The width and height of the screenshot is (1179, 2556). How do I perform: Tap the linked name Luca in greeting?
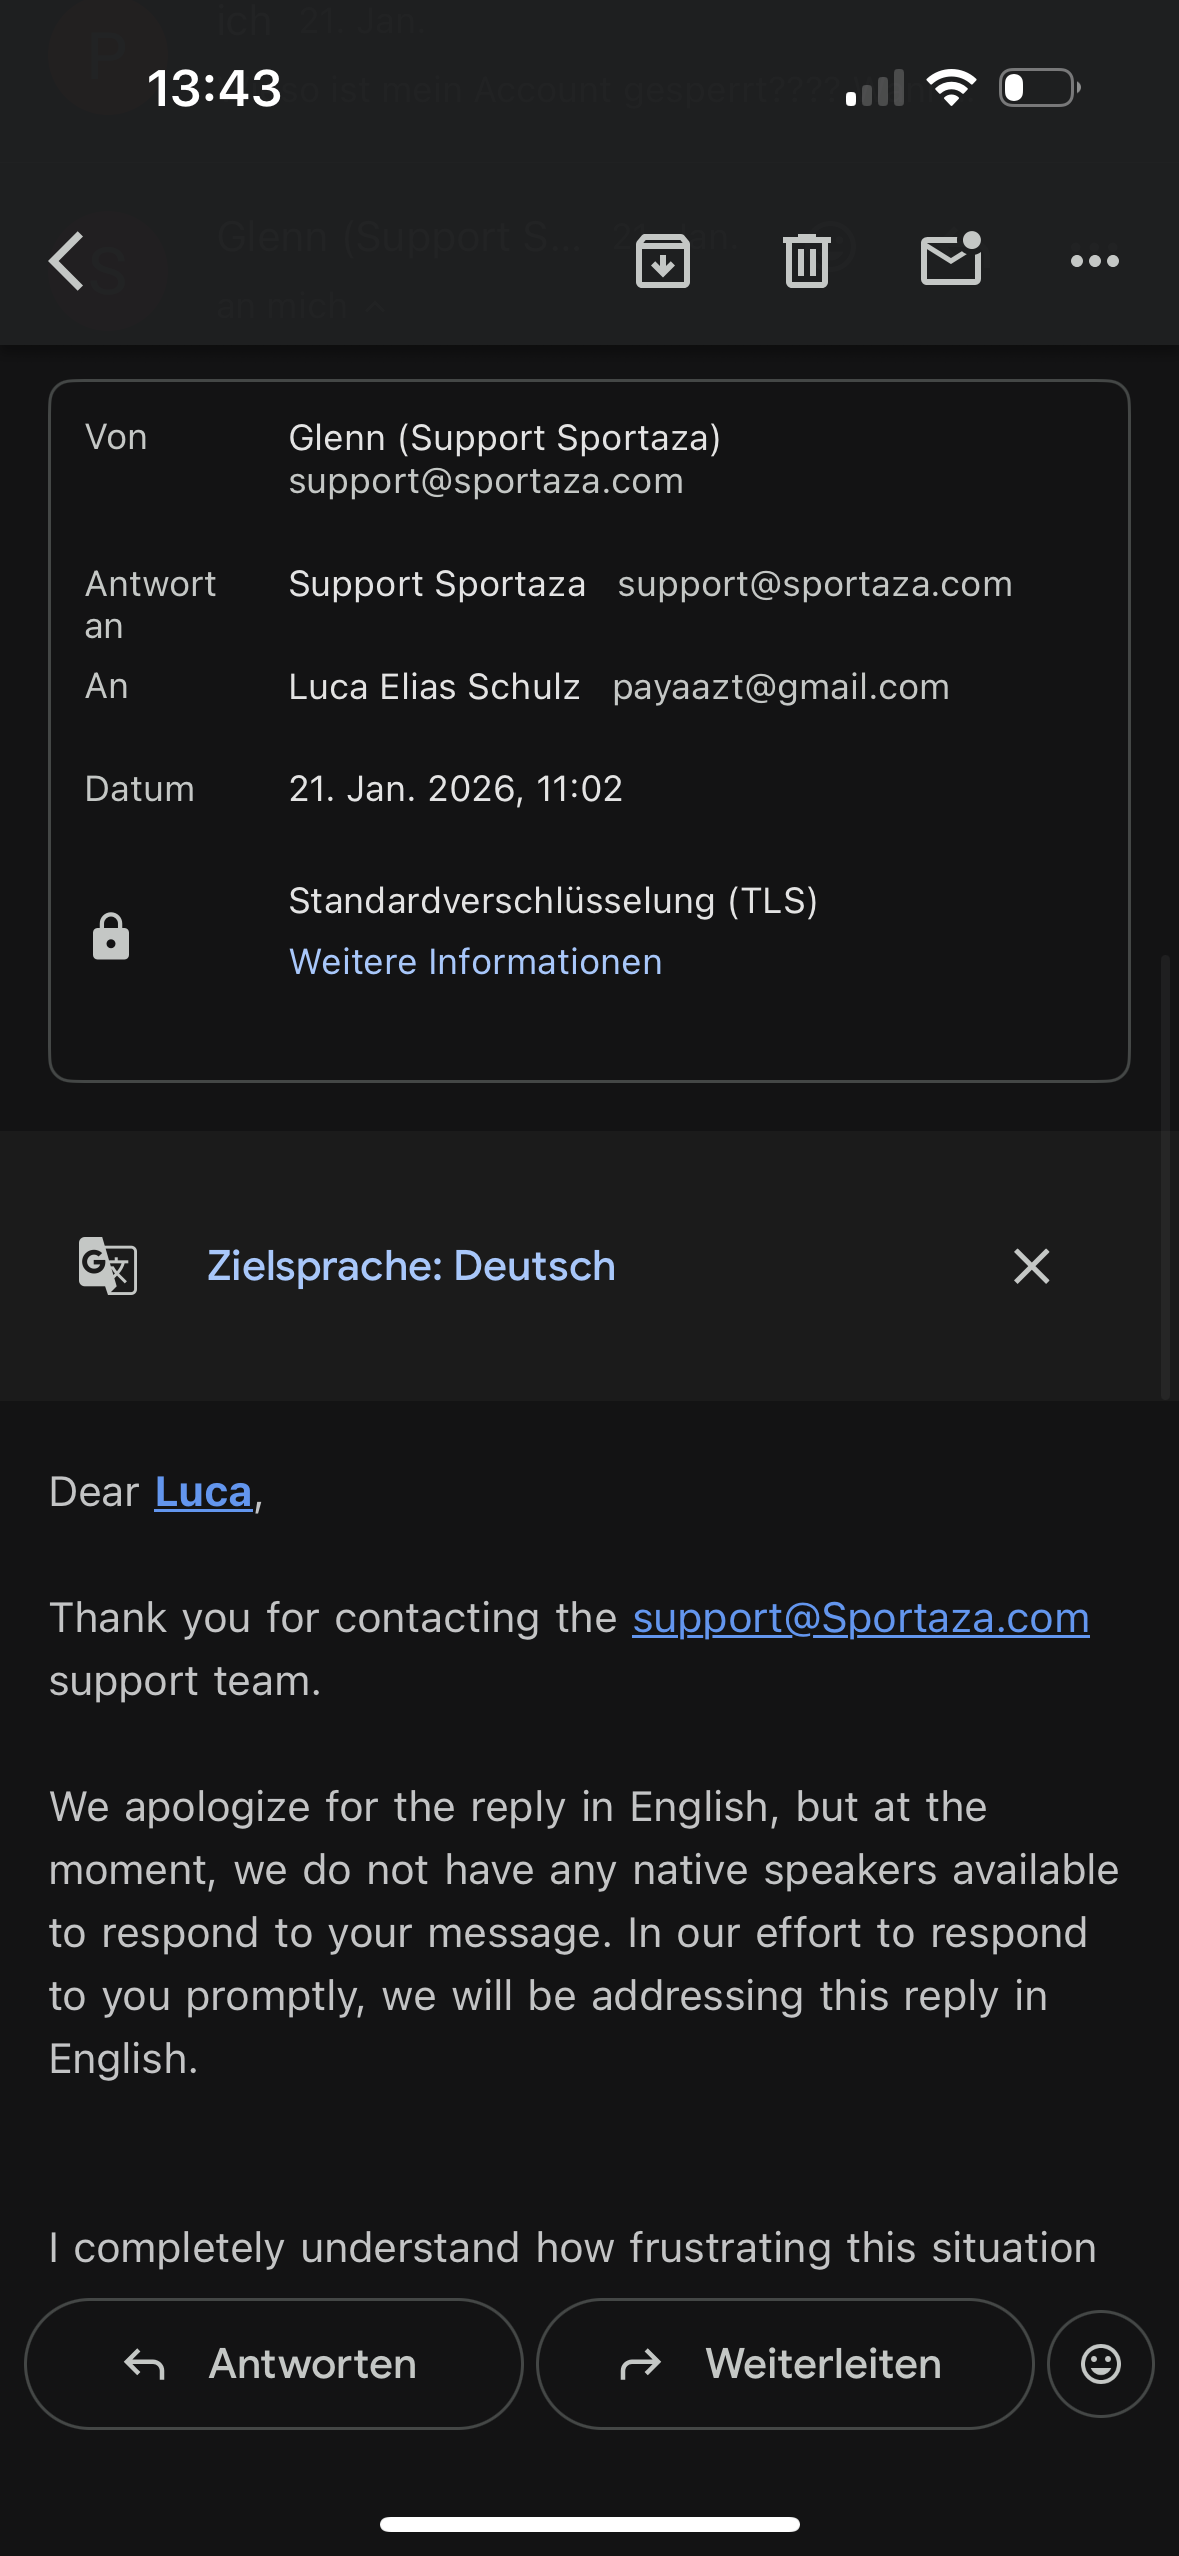tap(203, 1492)
